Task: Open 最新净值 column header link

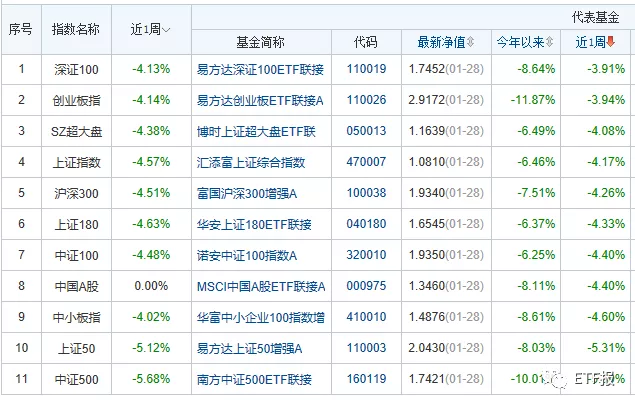Action: (x=441, y=42)
